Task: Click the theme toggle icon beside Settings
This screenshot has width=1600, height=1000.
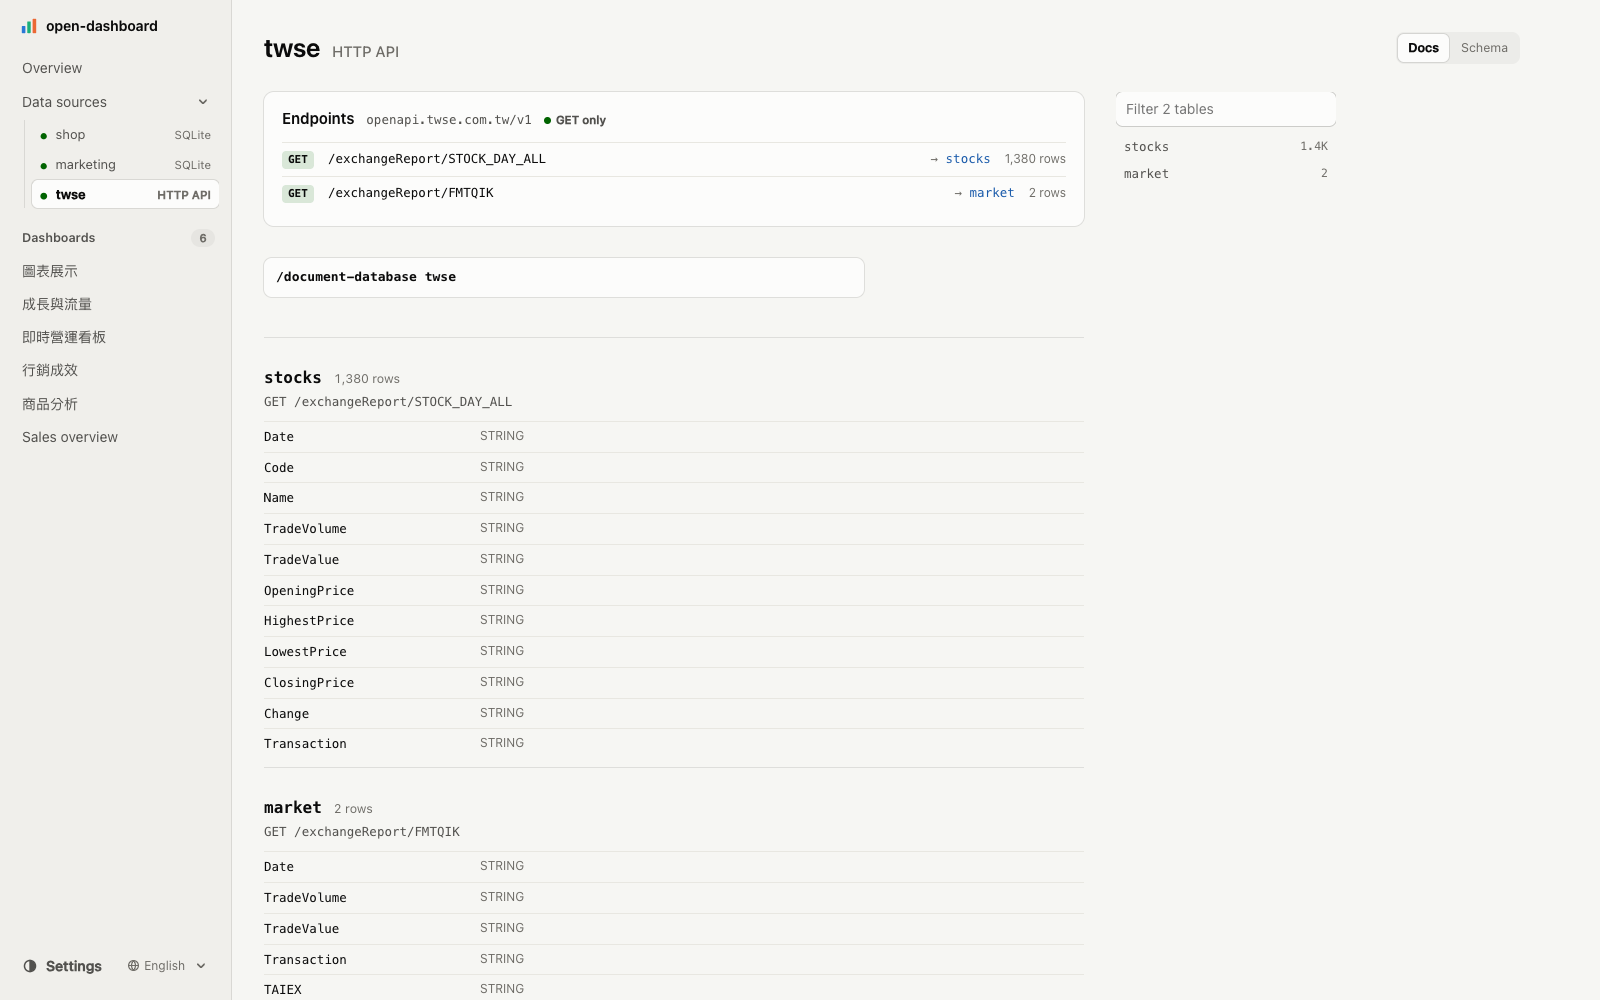Action: tap(30, 966)
